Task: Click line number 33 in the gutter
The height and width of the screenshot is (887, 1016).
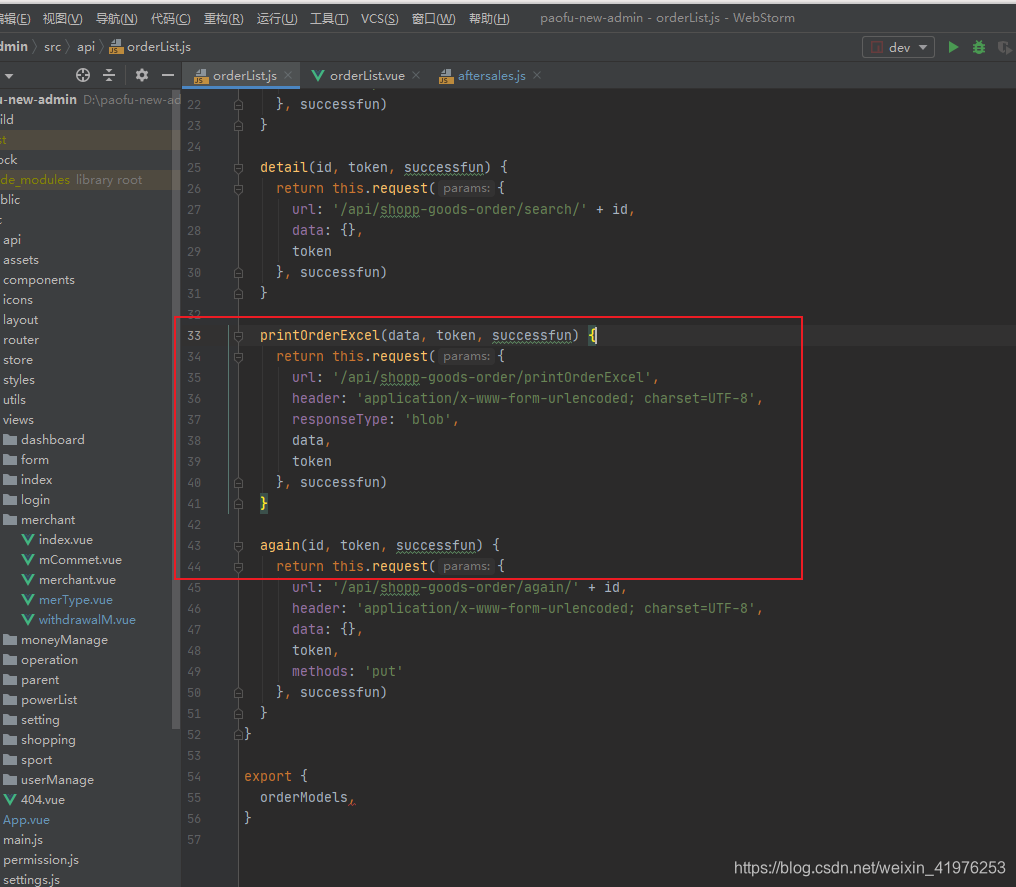Action: click(x=194, y=336)
